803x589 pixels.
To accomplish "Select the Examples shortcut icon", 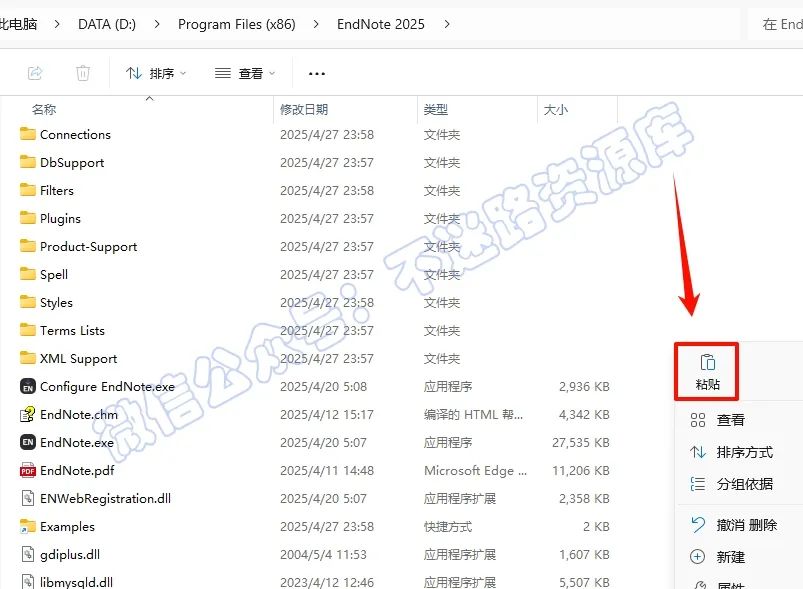I will [28, 526].
